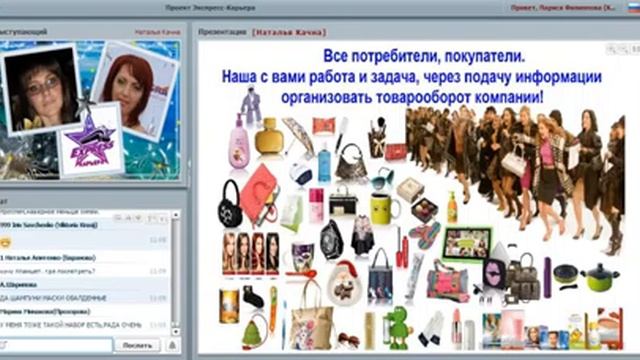Click the small icon left of the chat input
The image size is (640, 360).
(3, 345)
